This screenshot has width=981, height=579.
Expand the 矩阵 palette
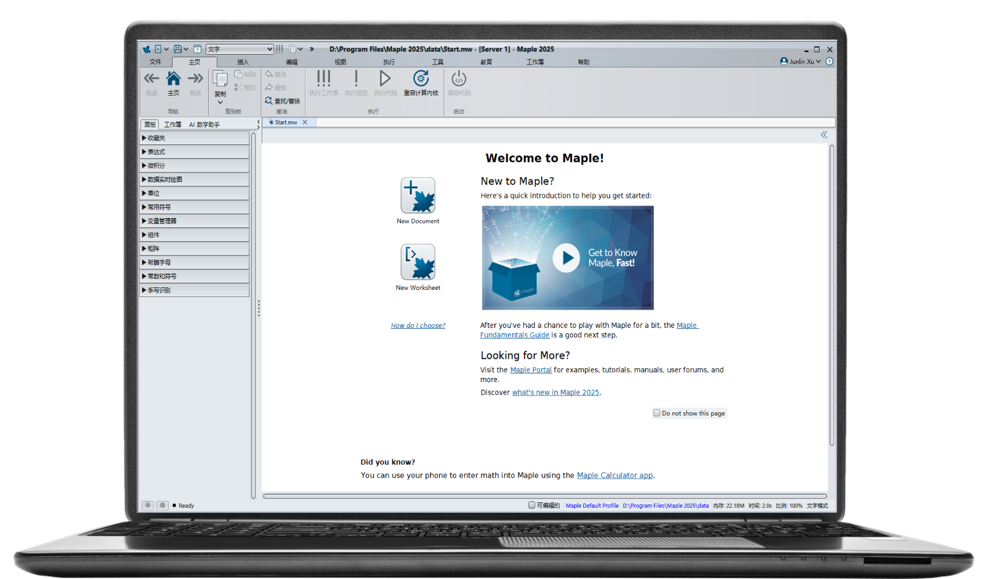click(x=195, y=249)
